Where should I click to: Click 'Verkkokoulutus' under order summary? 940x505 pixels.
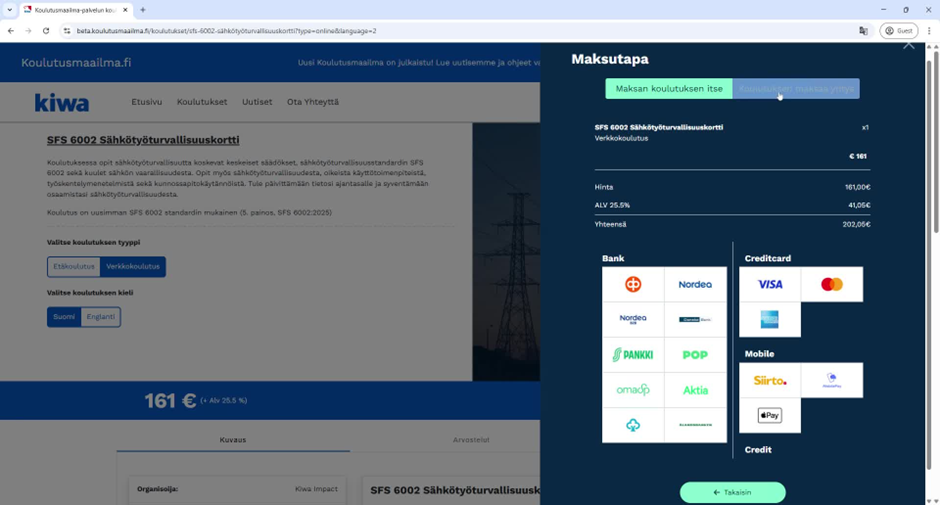coord(621,138)
